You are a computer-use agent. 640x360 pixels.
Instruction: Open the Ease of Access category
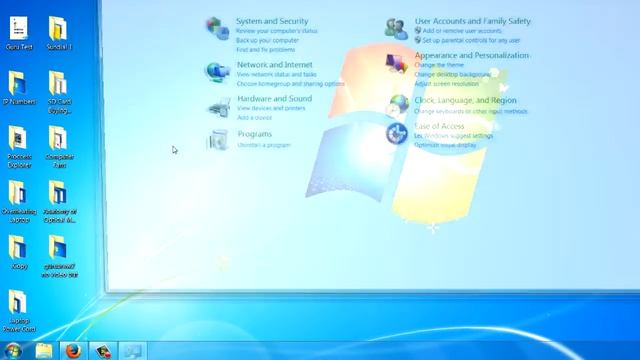click(439, 126)
